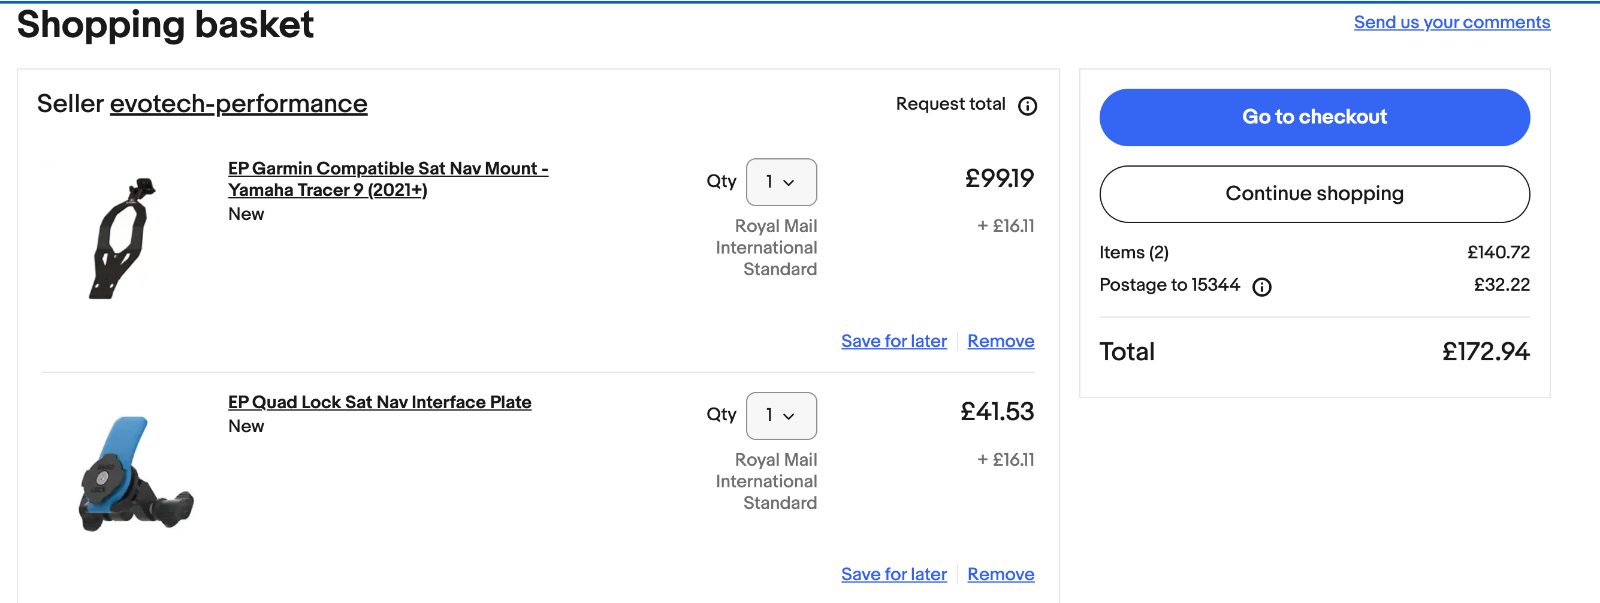1600x603 pixels.
Task: Click the Quad Lock plate product thumbnail
Action: [x=135, y=473]
